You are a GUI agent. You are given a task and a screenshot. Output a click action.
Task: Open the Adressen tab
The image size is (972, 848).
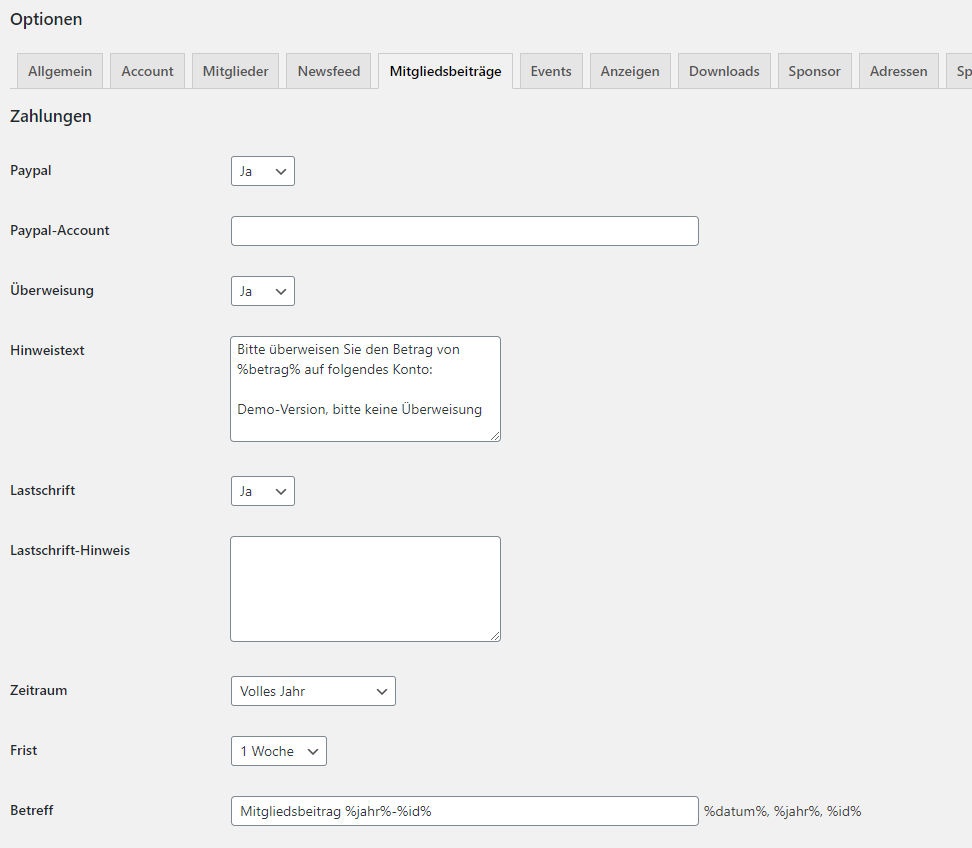(x=899, y=71)
